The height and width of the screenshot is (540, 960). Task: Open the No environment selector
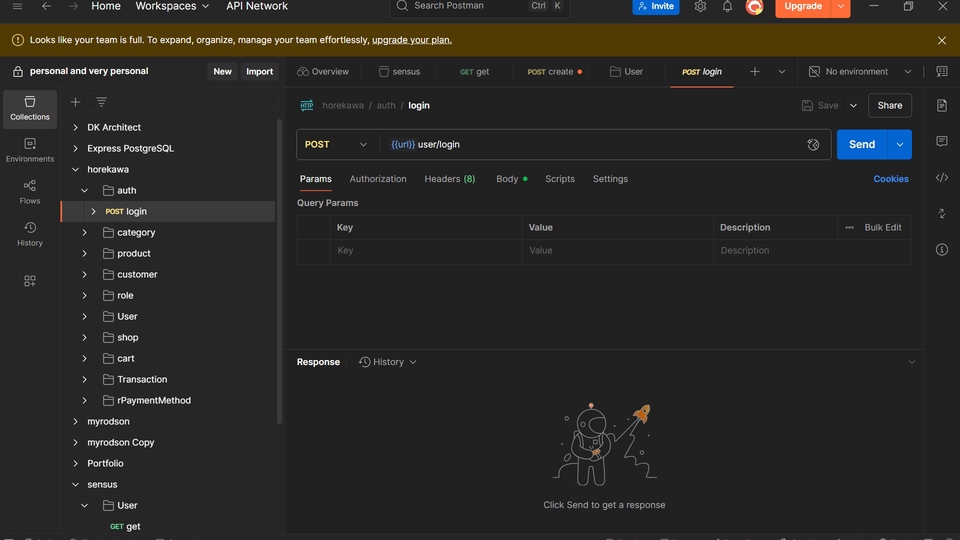(x=860, y=72)
